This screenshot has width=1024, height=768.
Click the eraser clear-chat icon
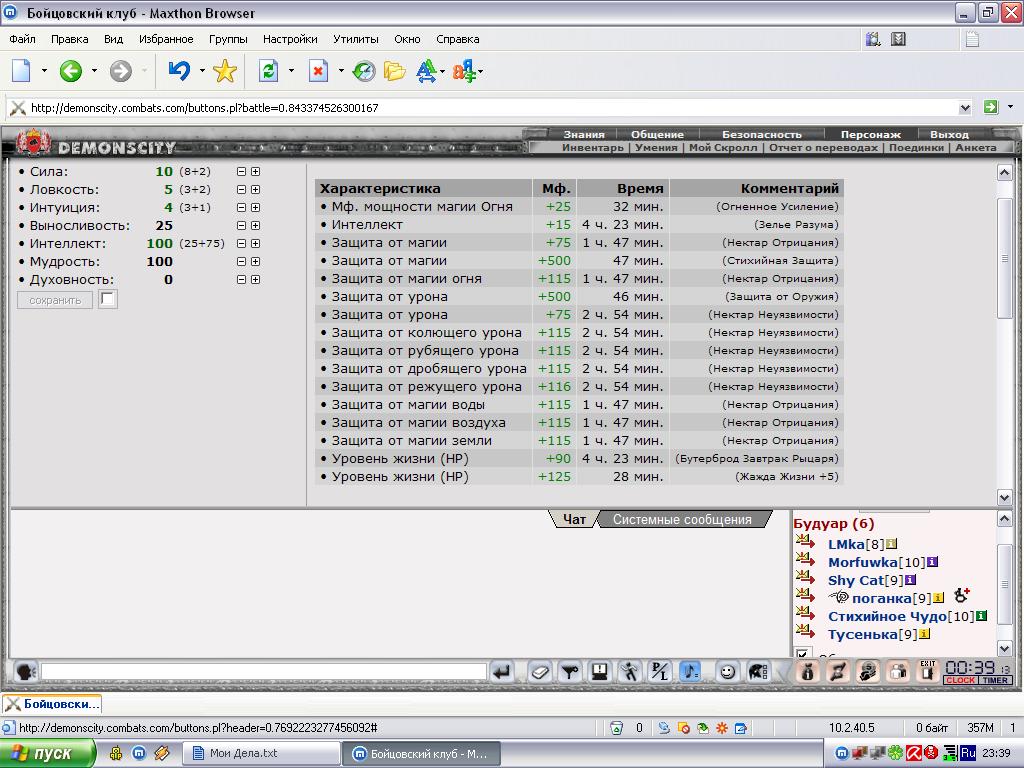point(539,671)
